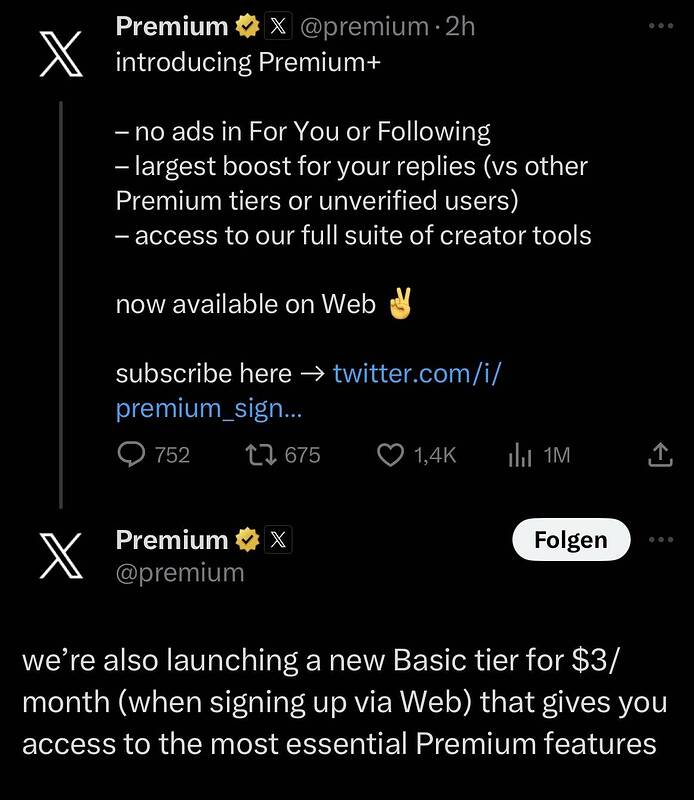The image size is (694, 800).
Task: Click the gold verified badge in first post
Action: tap(247, 27)
